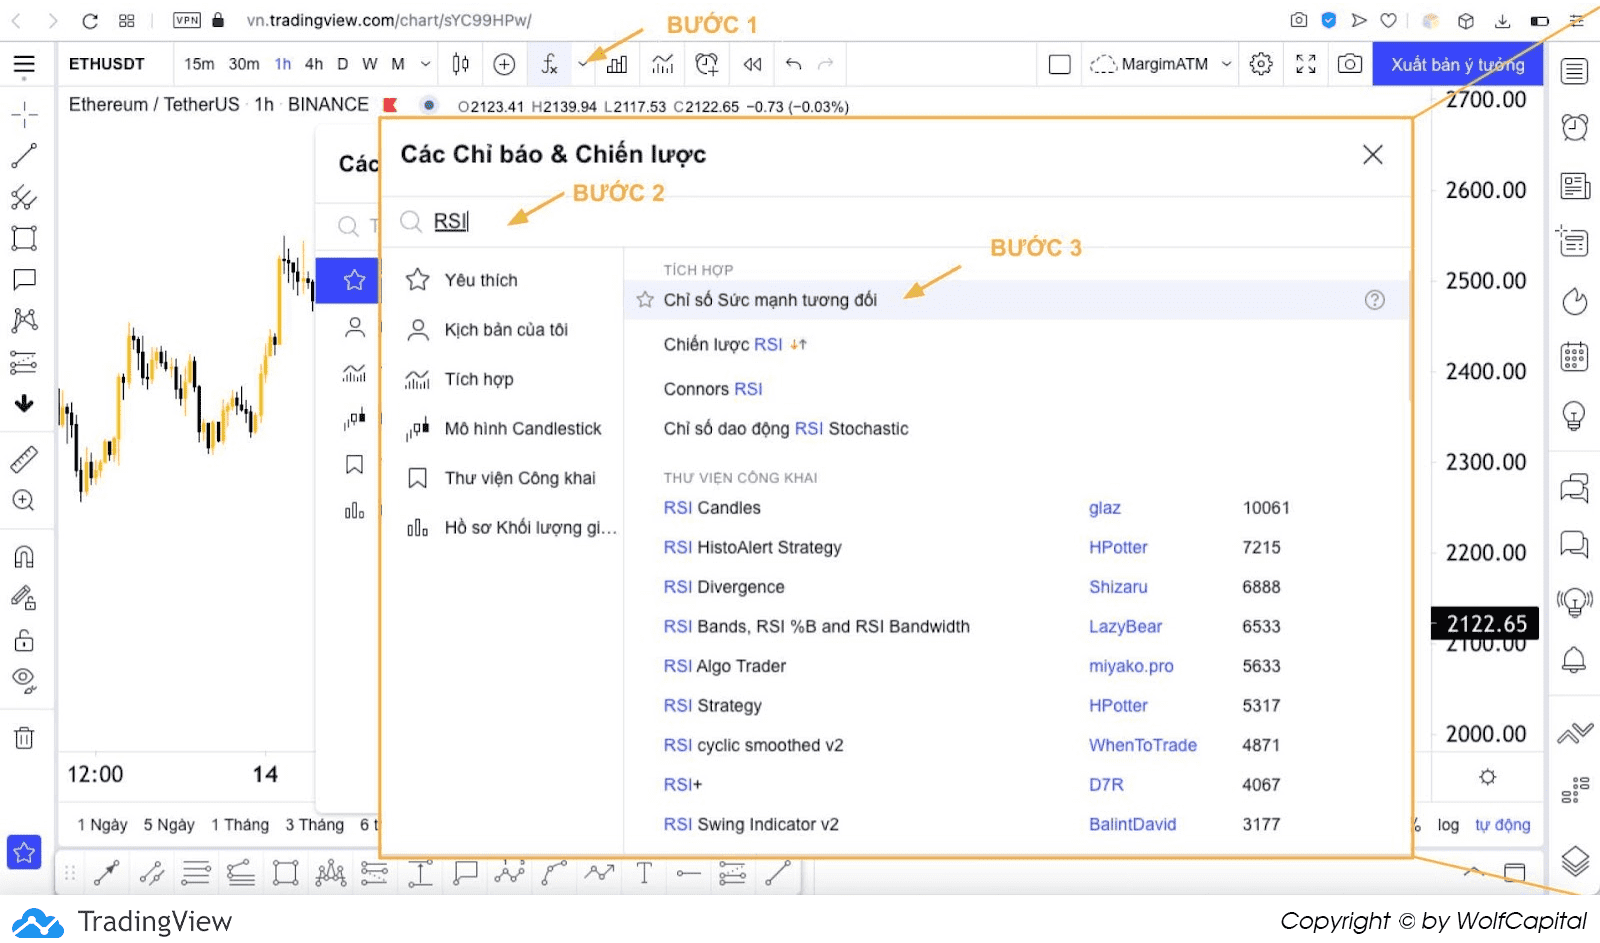
Task: Switch to 15m timeframe
Action: pos(199,64)
